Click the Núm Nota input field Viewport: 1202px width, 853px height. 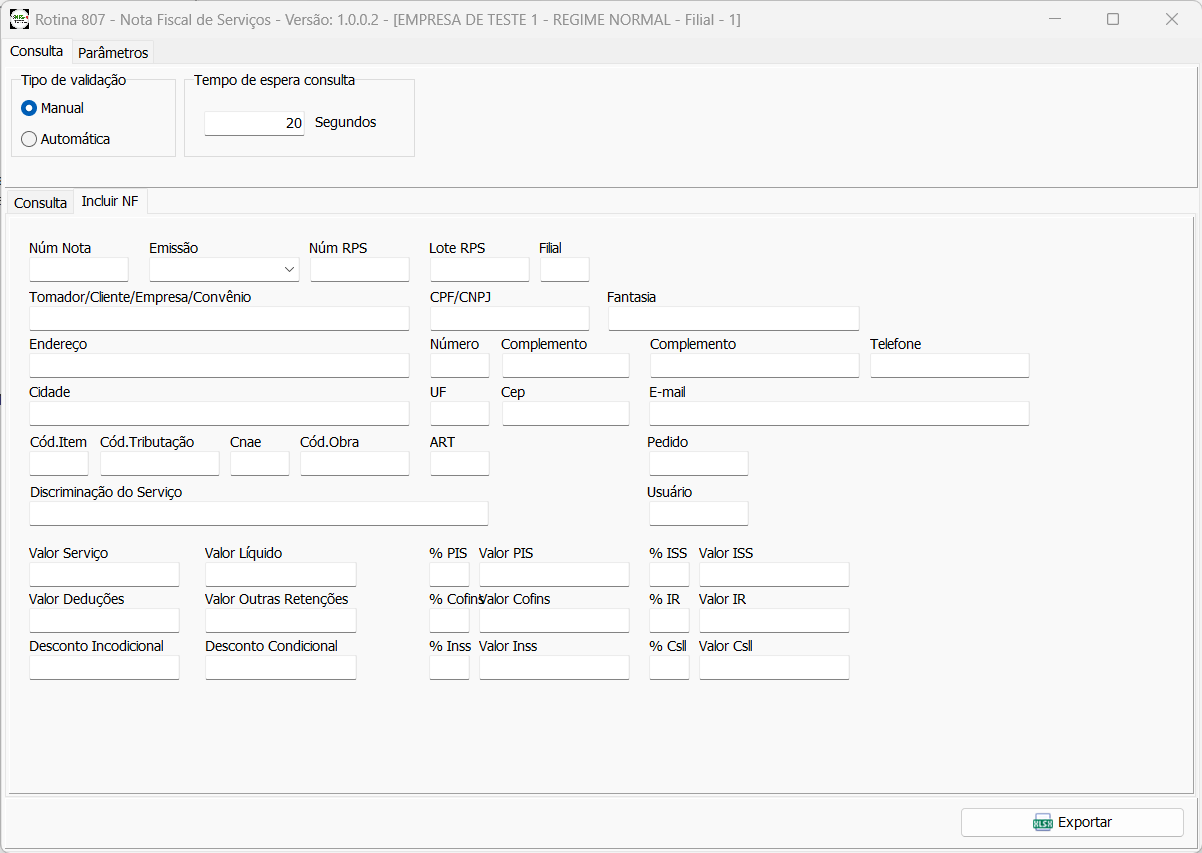tap(79, 270)
